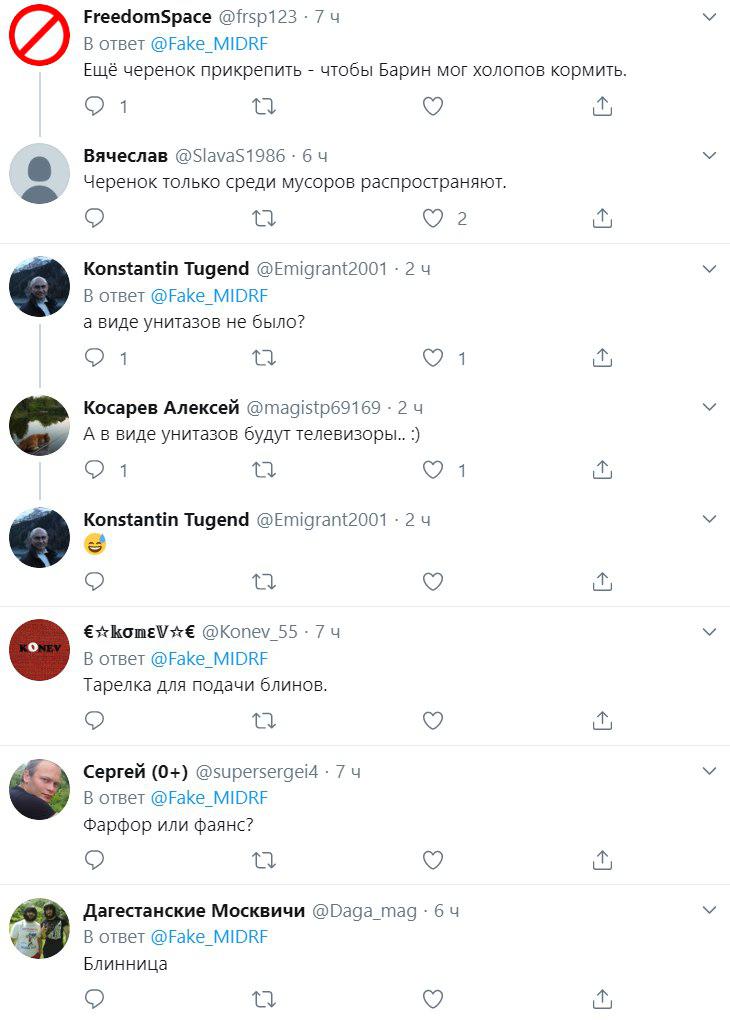Open the @Fake_MIDRF link in Konev_55's tweet
The width and height of the screenshot is (730, 1020).
tap(209, 659)
